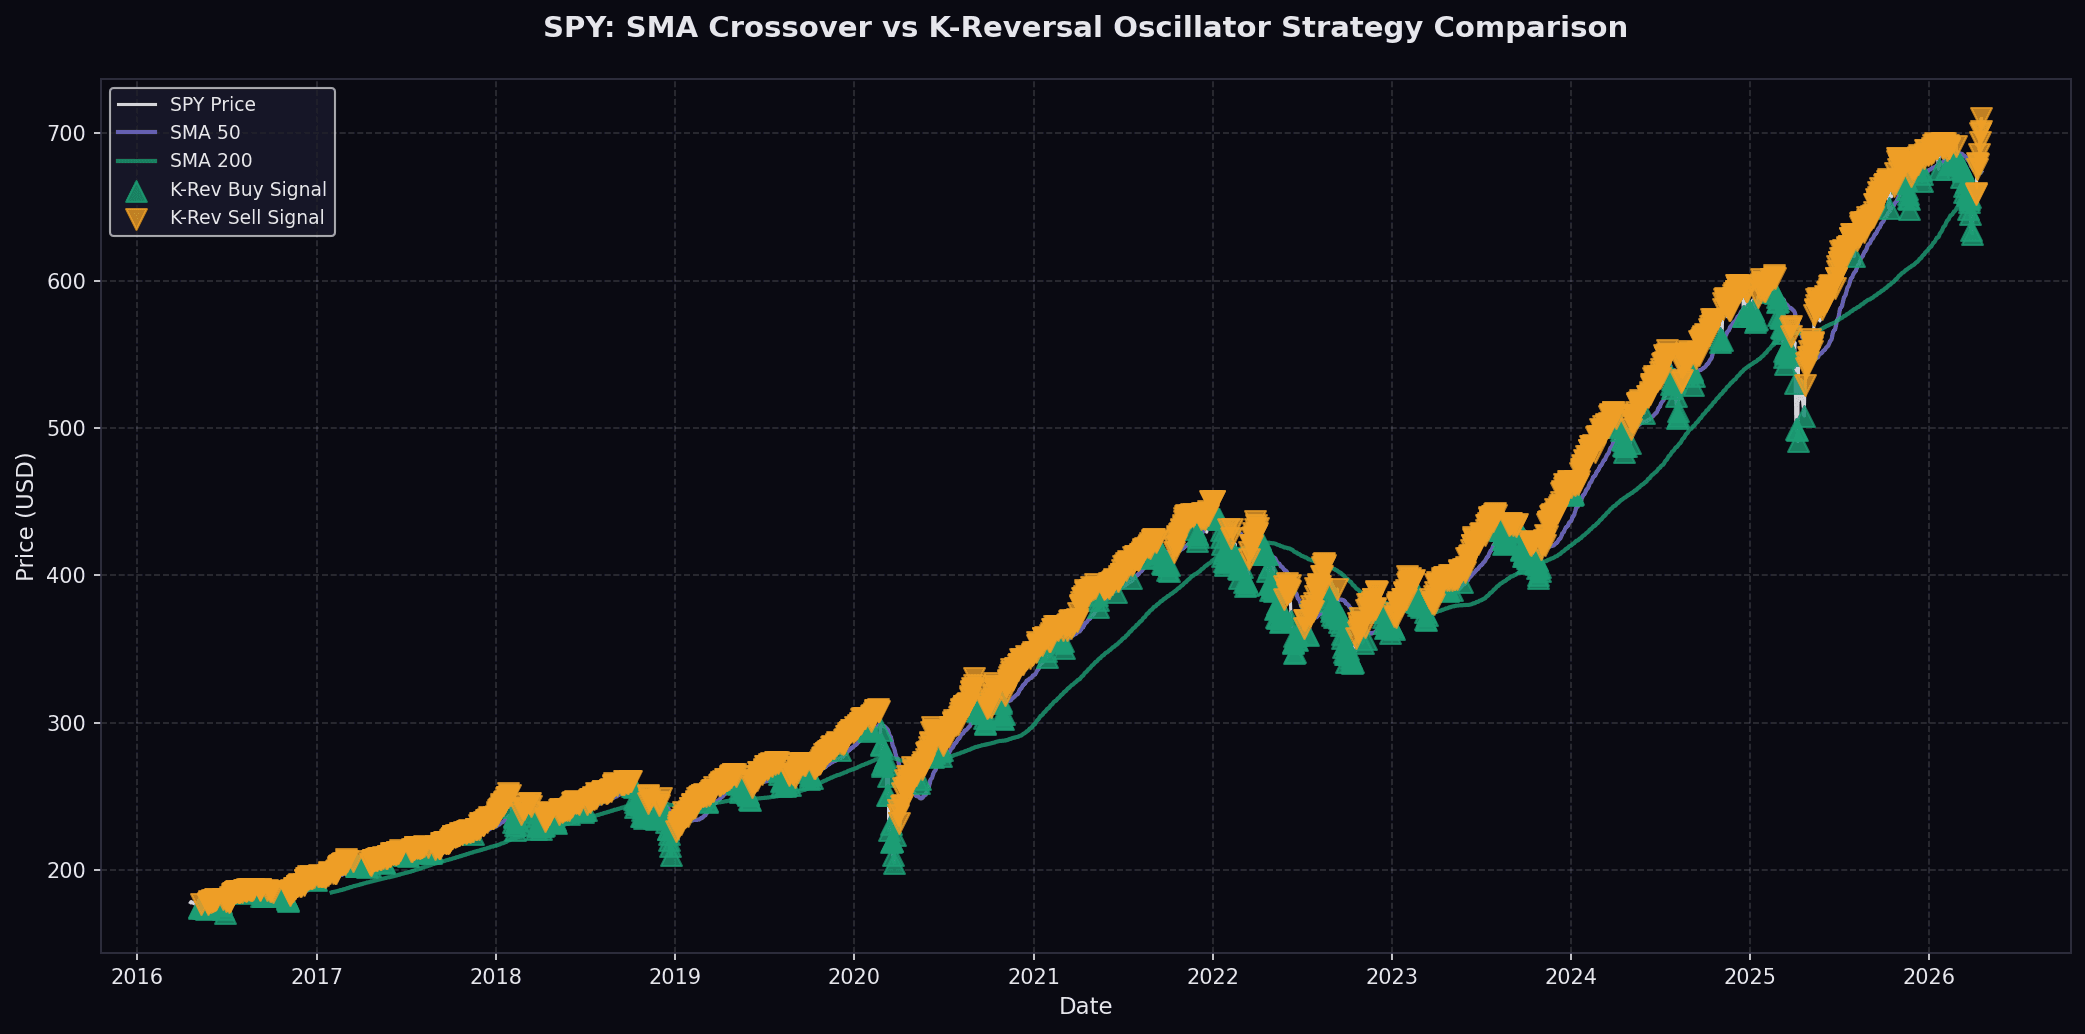Image resolution: width=2085 pixels, height=1034 pixels.
Task: Click the SPY Price line sample in legend
Action: 136,104
